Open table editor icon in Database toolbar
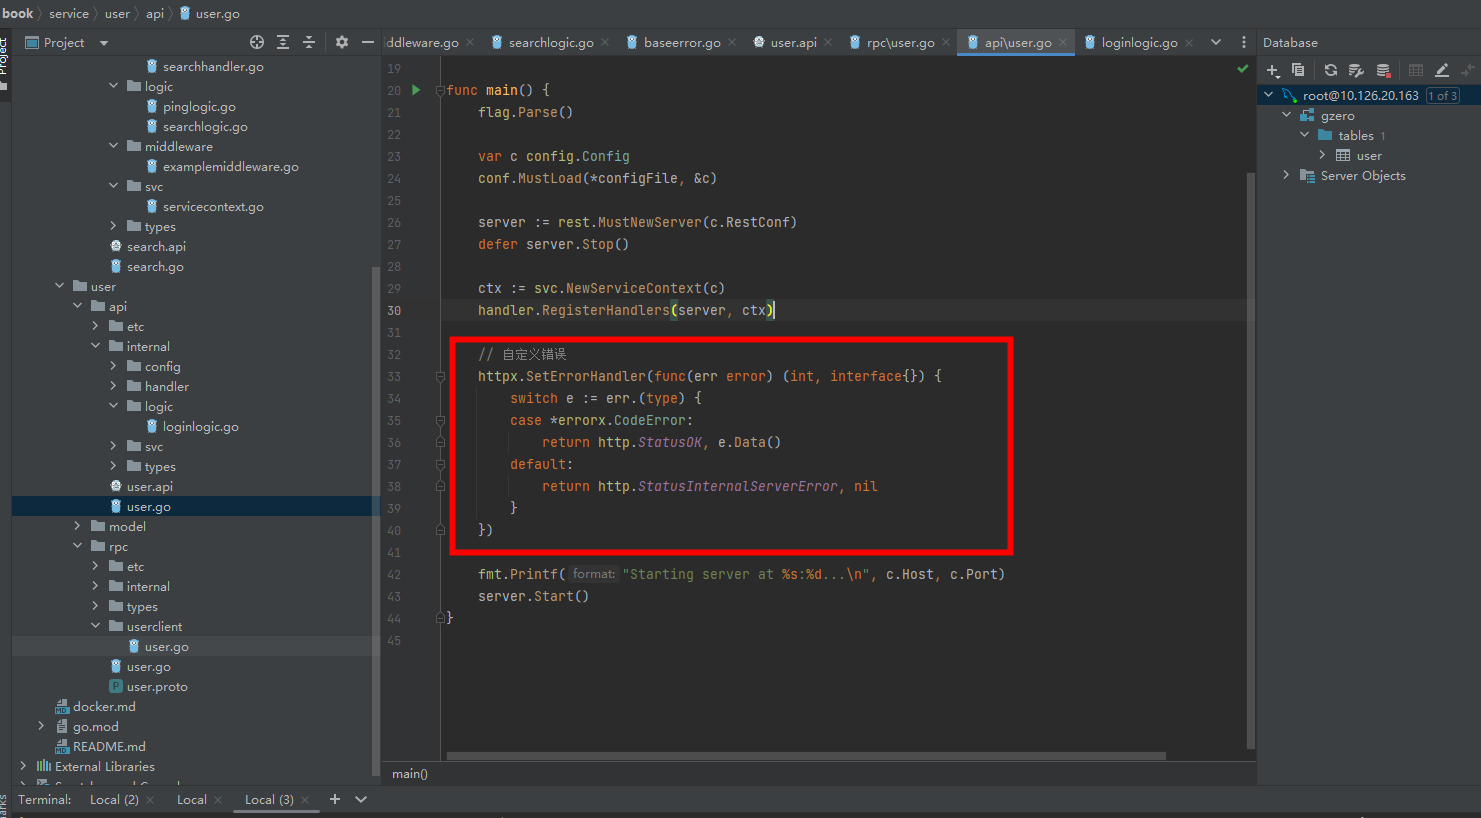The height and width of the screenshot is (818, 1481). tap(1416, 70)
